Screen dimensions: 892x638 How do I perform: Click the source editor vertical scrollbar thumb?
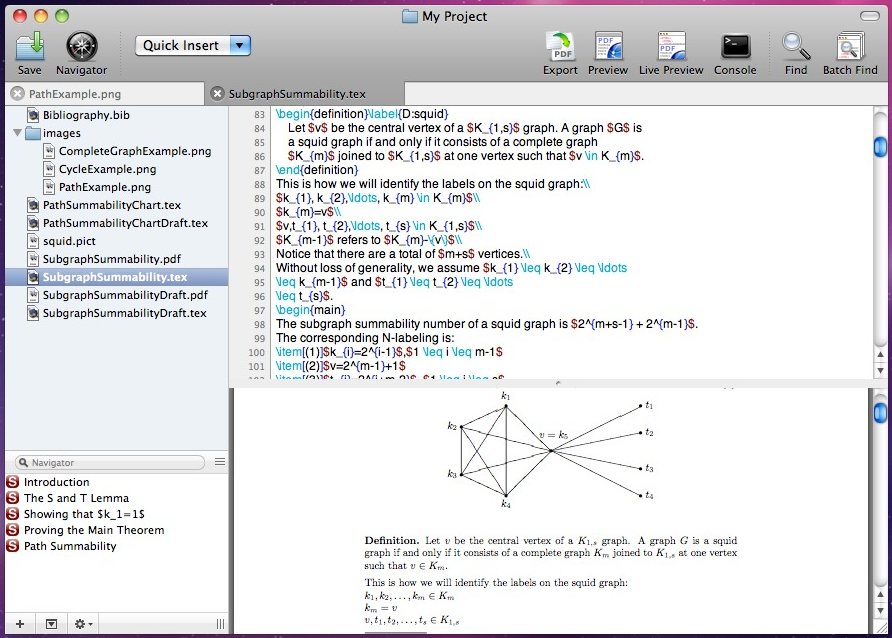click(x=880, y=148)
